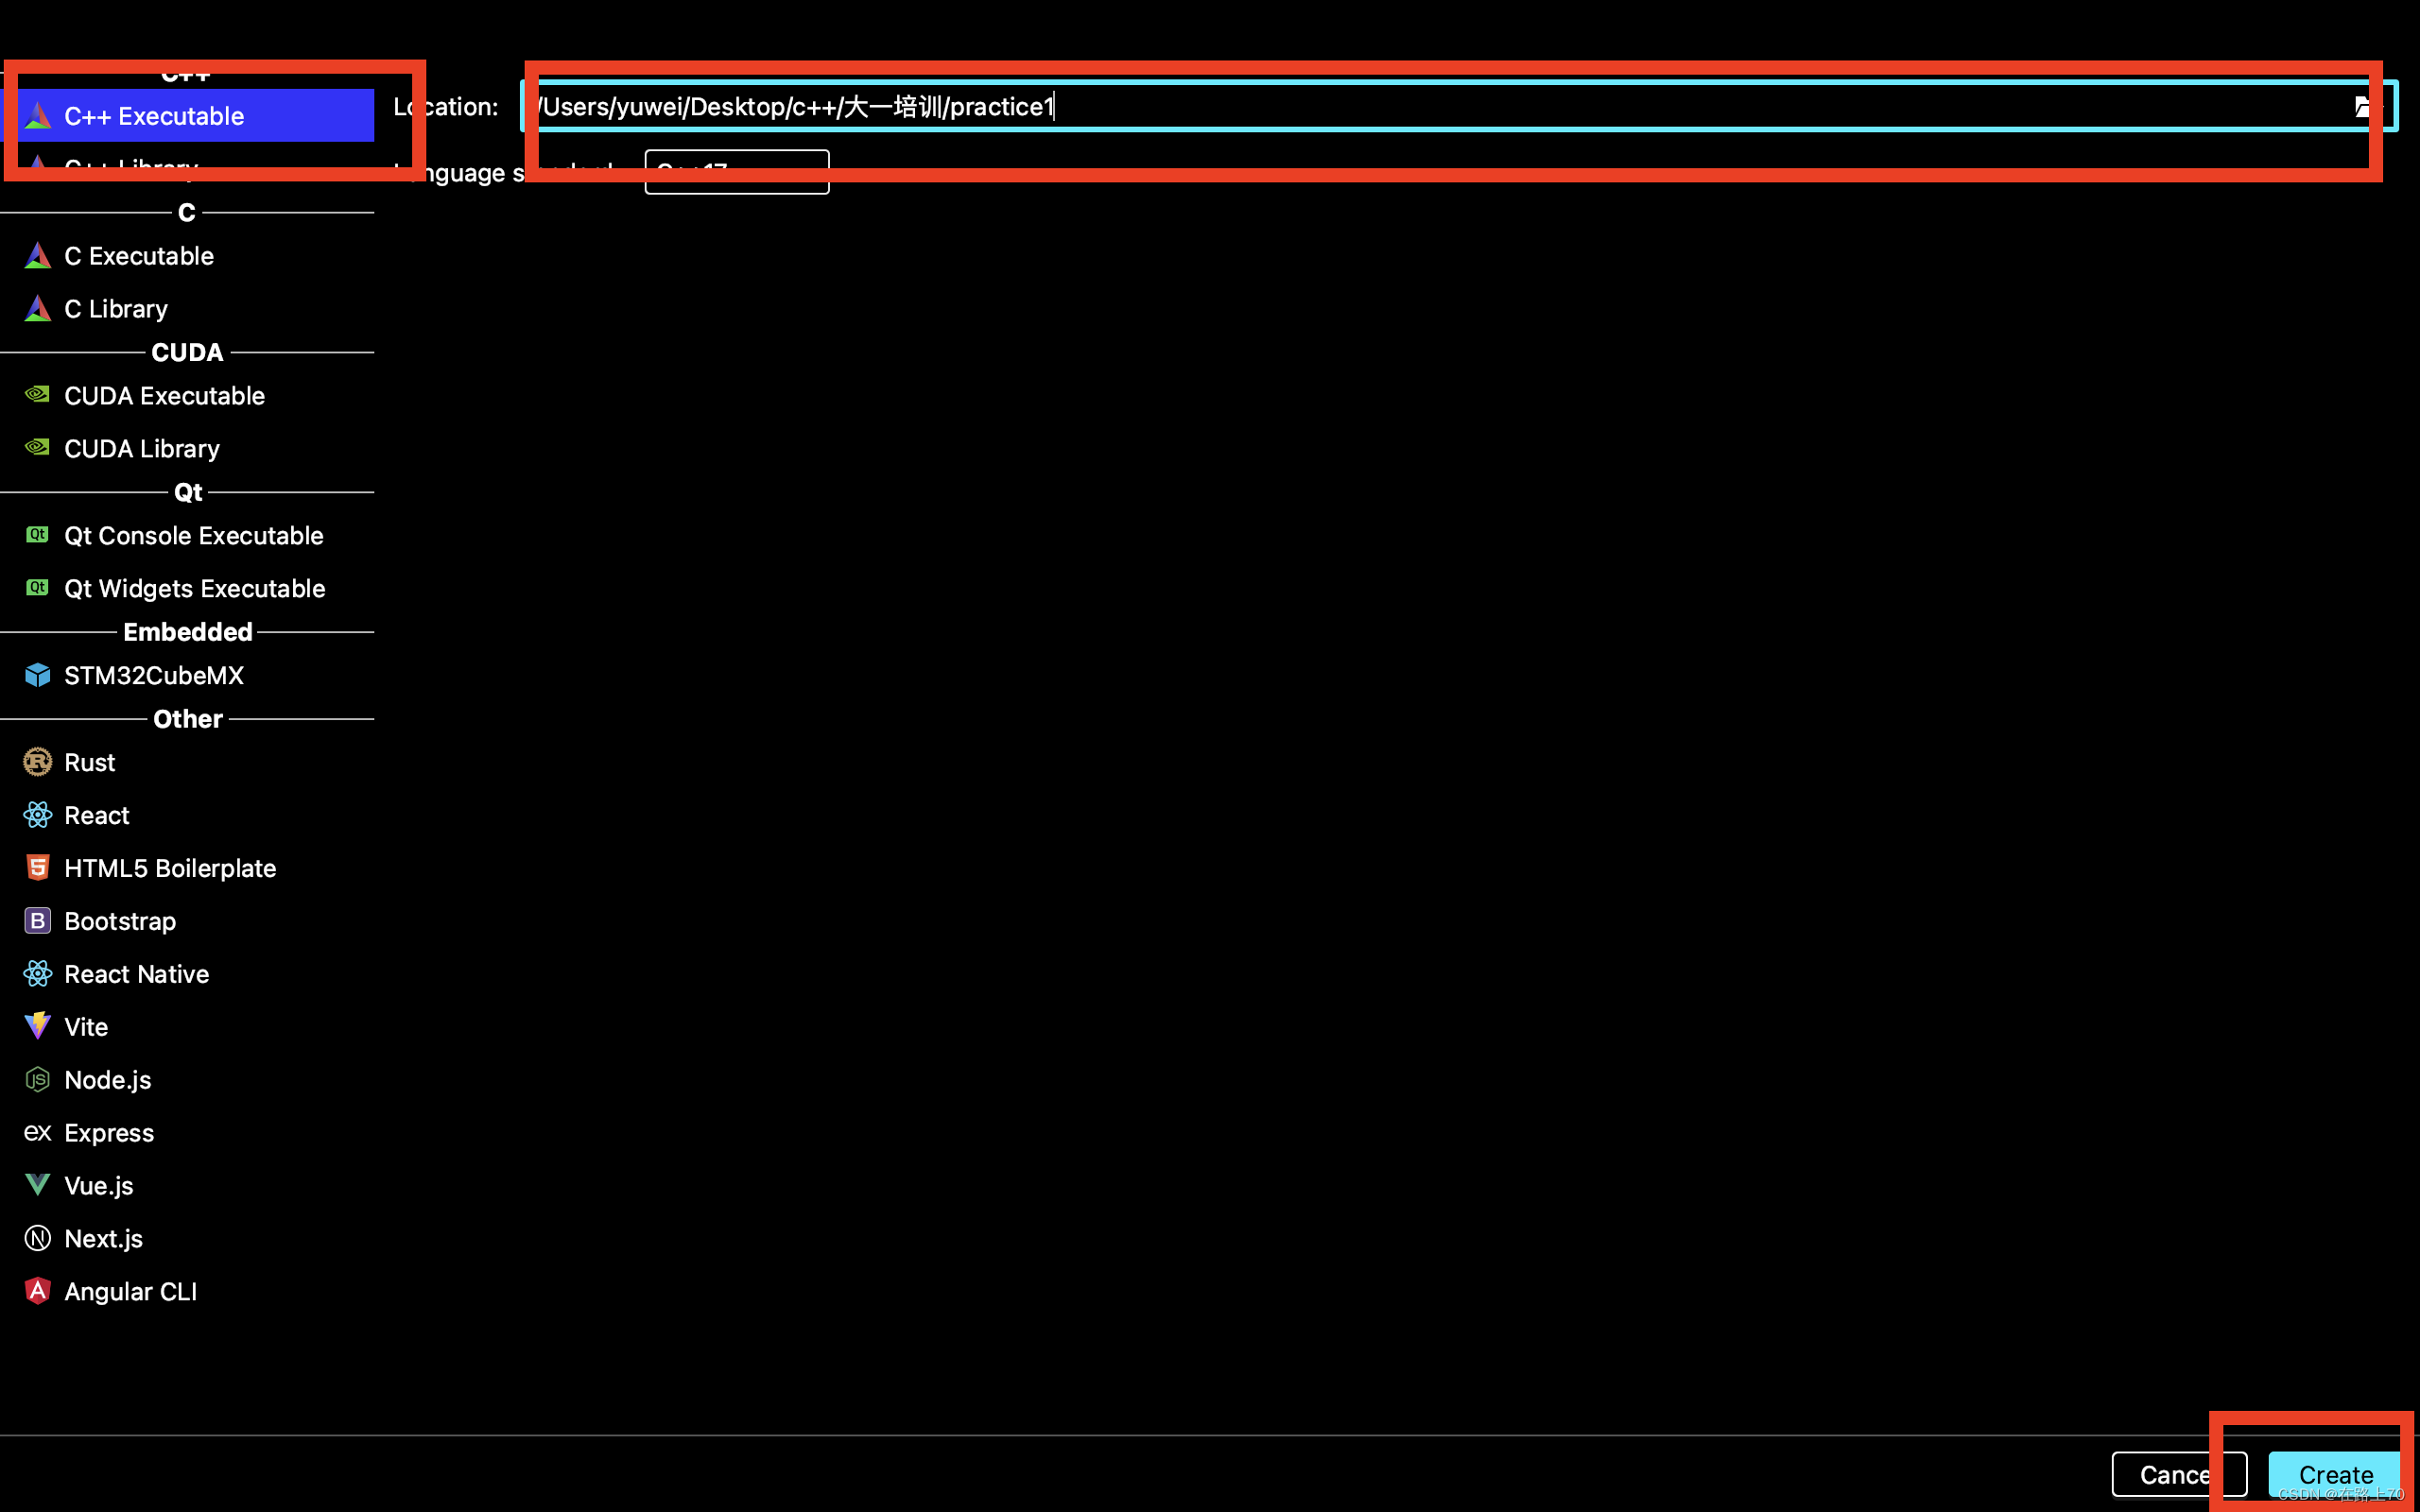
Task: Select C Executable project type
Action: coord(138,256)
